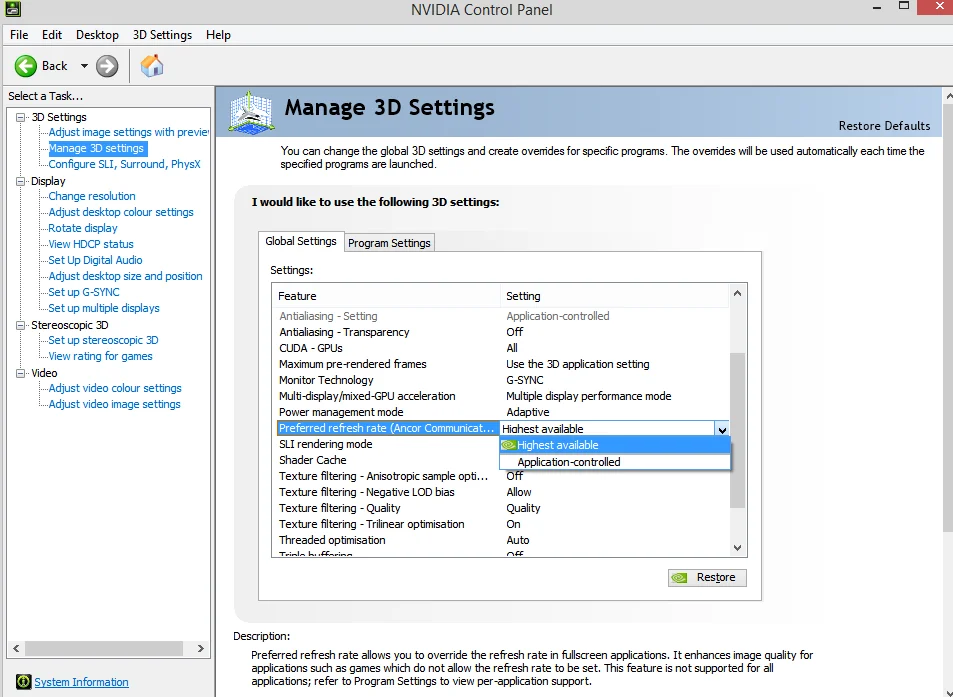The height and width of the screenshot is (697, 953).
Task: Open the Back history dropdown arrow
Action: (x=84, y=66)
